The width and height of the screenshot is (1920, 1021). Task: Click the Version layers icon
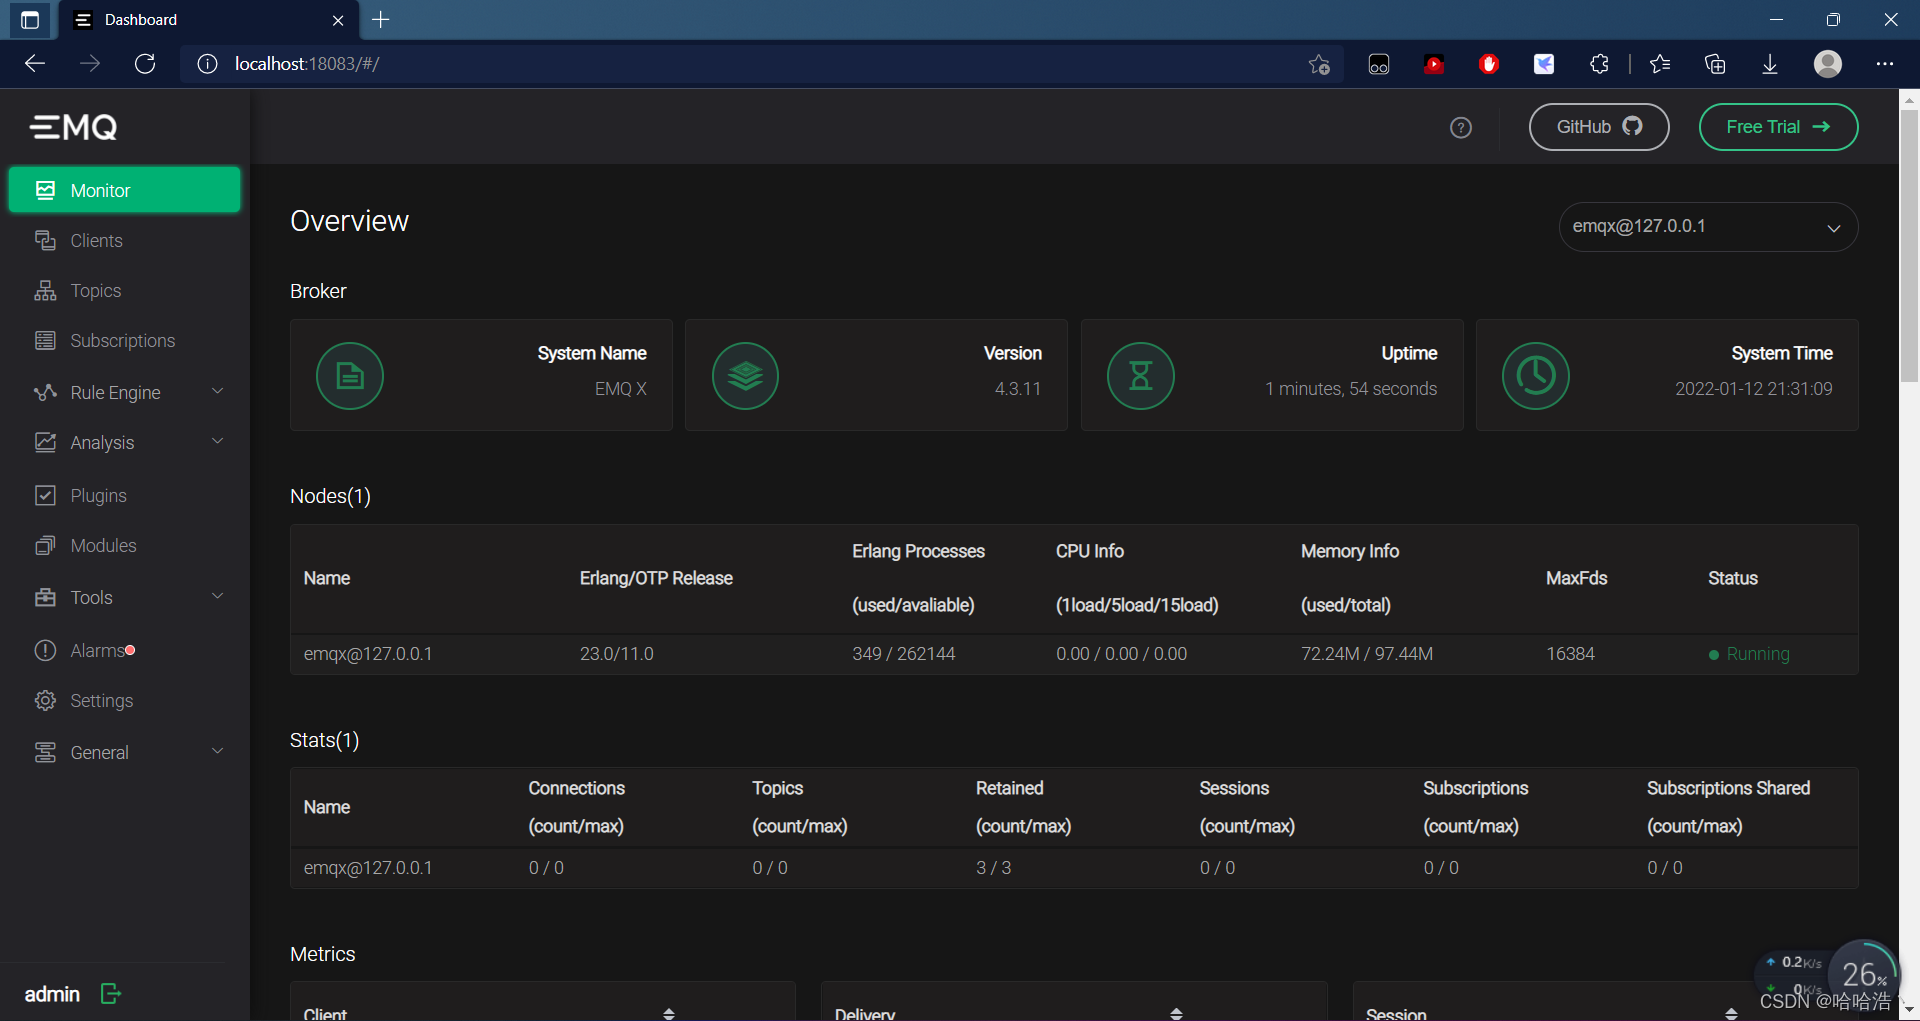[745, 376]
